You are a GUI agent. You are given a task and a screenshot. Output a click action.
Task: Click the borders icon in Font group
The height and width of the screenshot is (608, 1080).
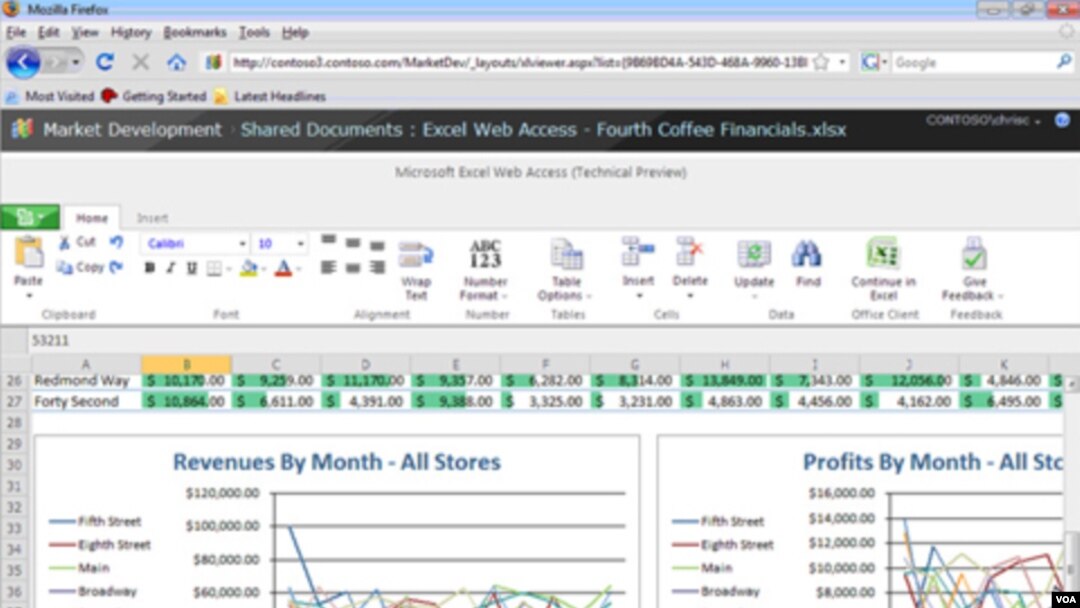pyautogui.click(x=214, y=269)
